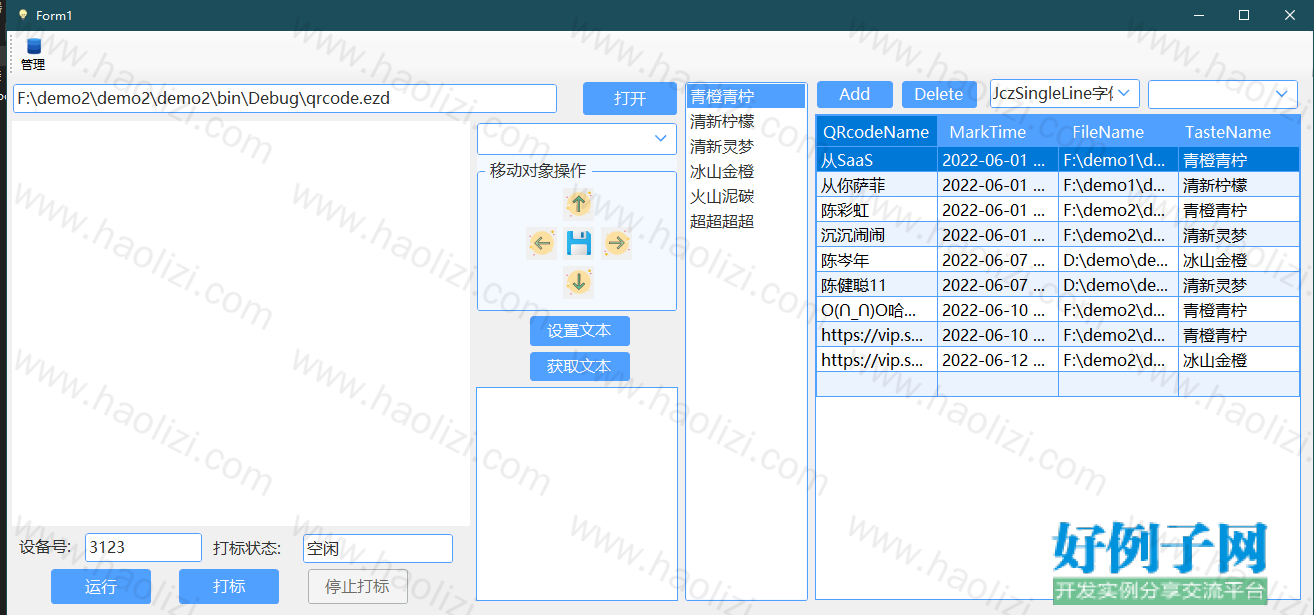Click the 打标 button
Viewport: 1314px width, 615px height.
229,586
